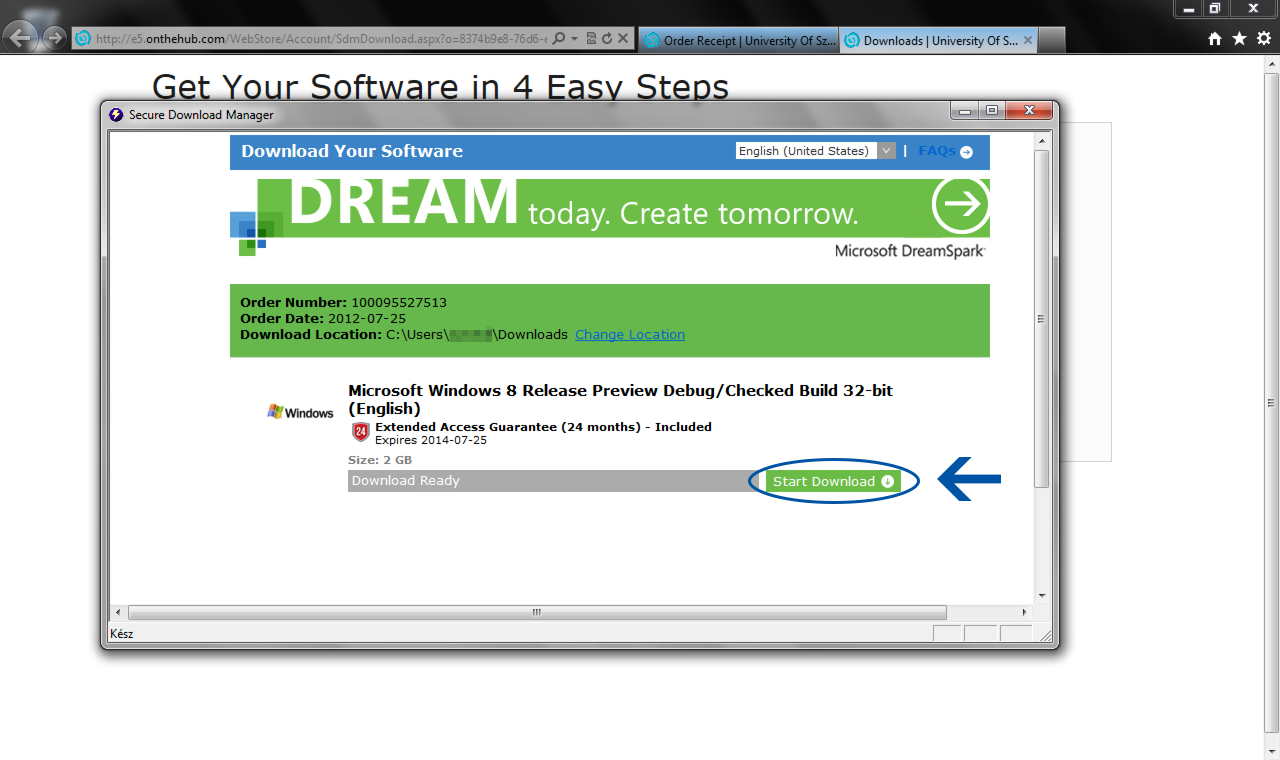Click the red Extended Access Guarantee shield icon
1280x760 pixels.
(x=361, y=432)
